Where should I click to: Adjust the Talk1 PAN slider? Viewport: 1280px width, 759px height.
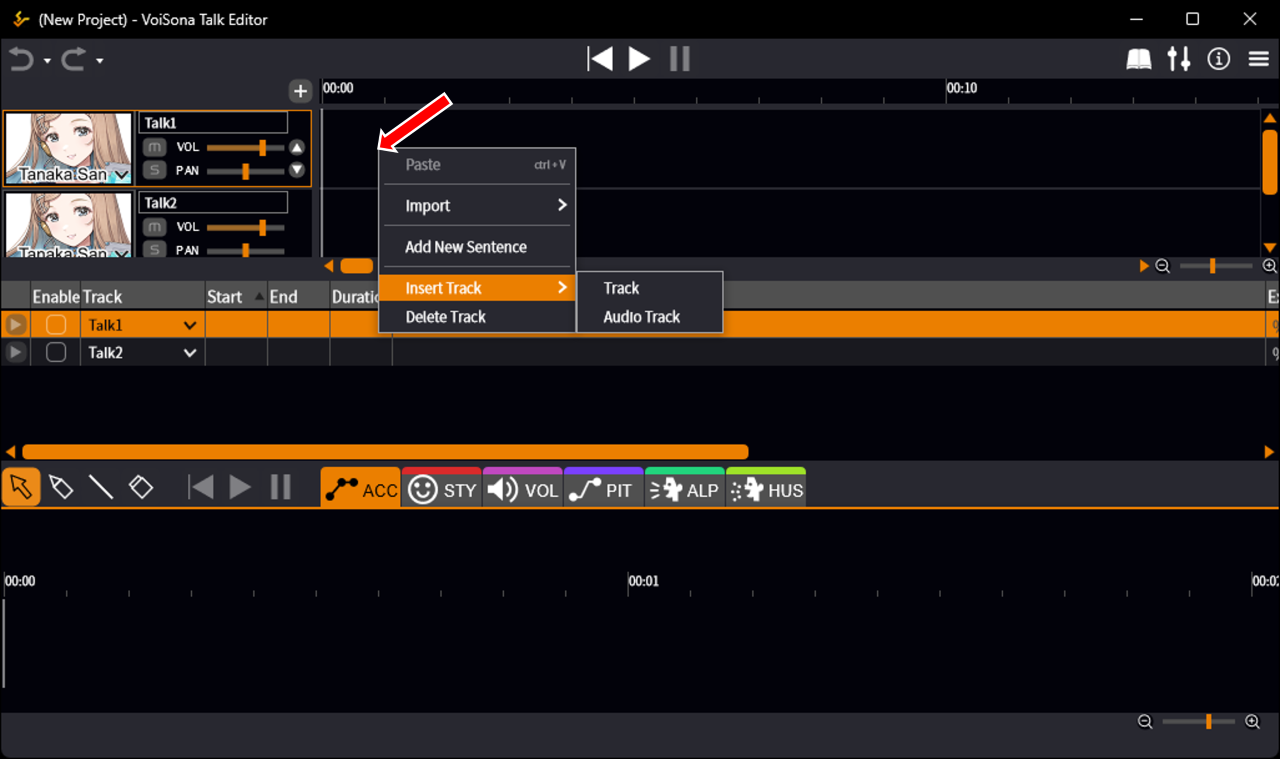click(245, 171)
